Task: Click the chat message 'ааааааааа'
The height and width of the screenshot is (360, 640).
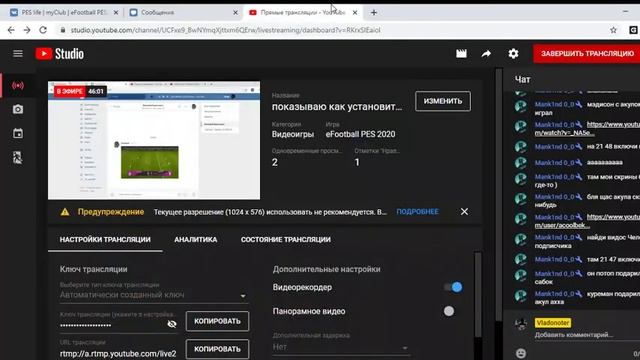Action: click(x=605, y=162)
